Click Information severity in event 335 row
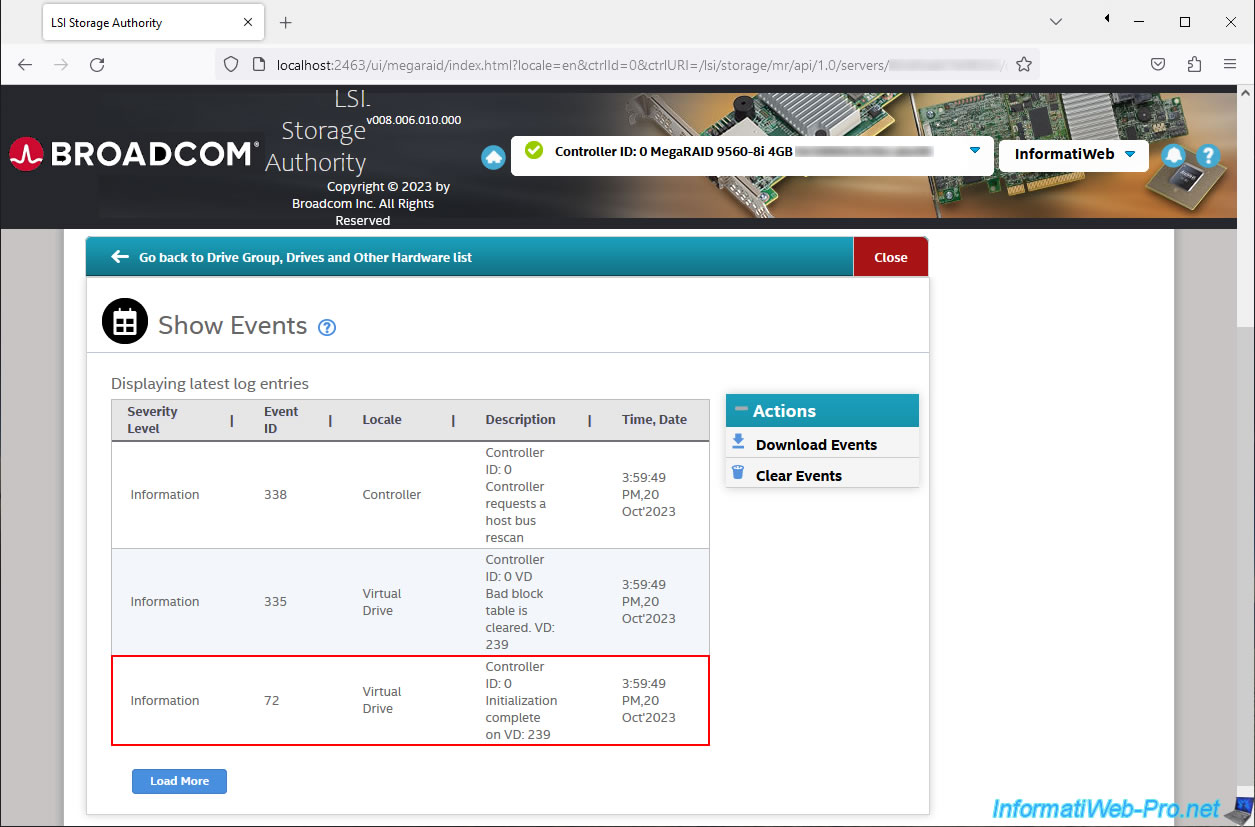Screen dimensions: 1255x827 [x=165, y=602]
